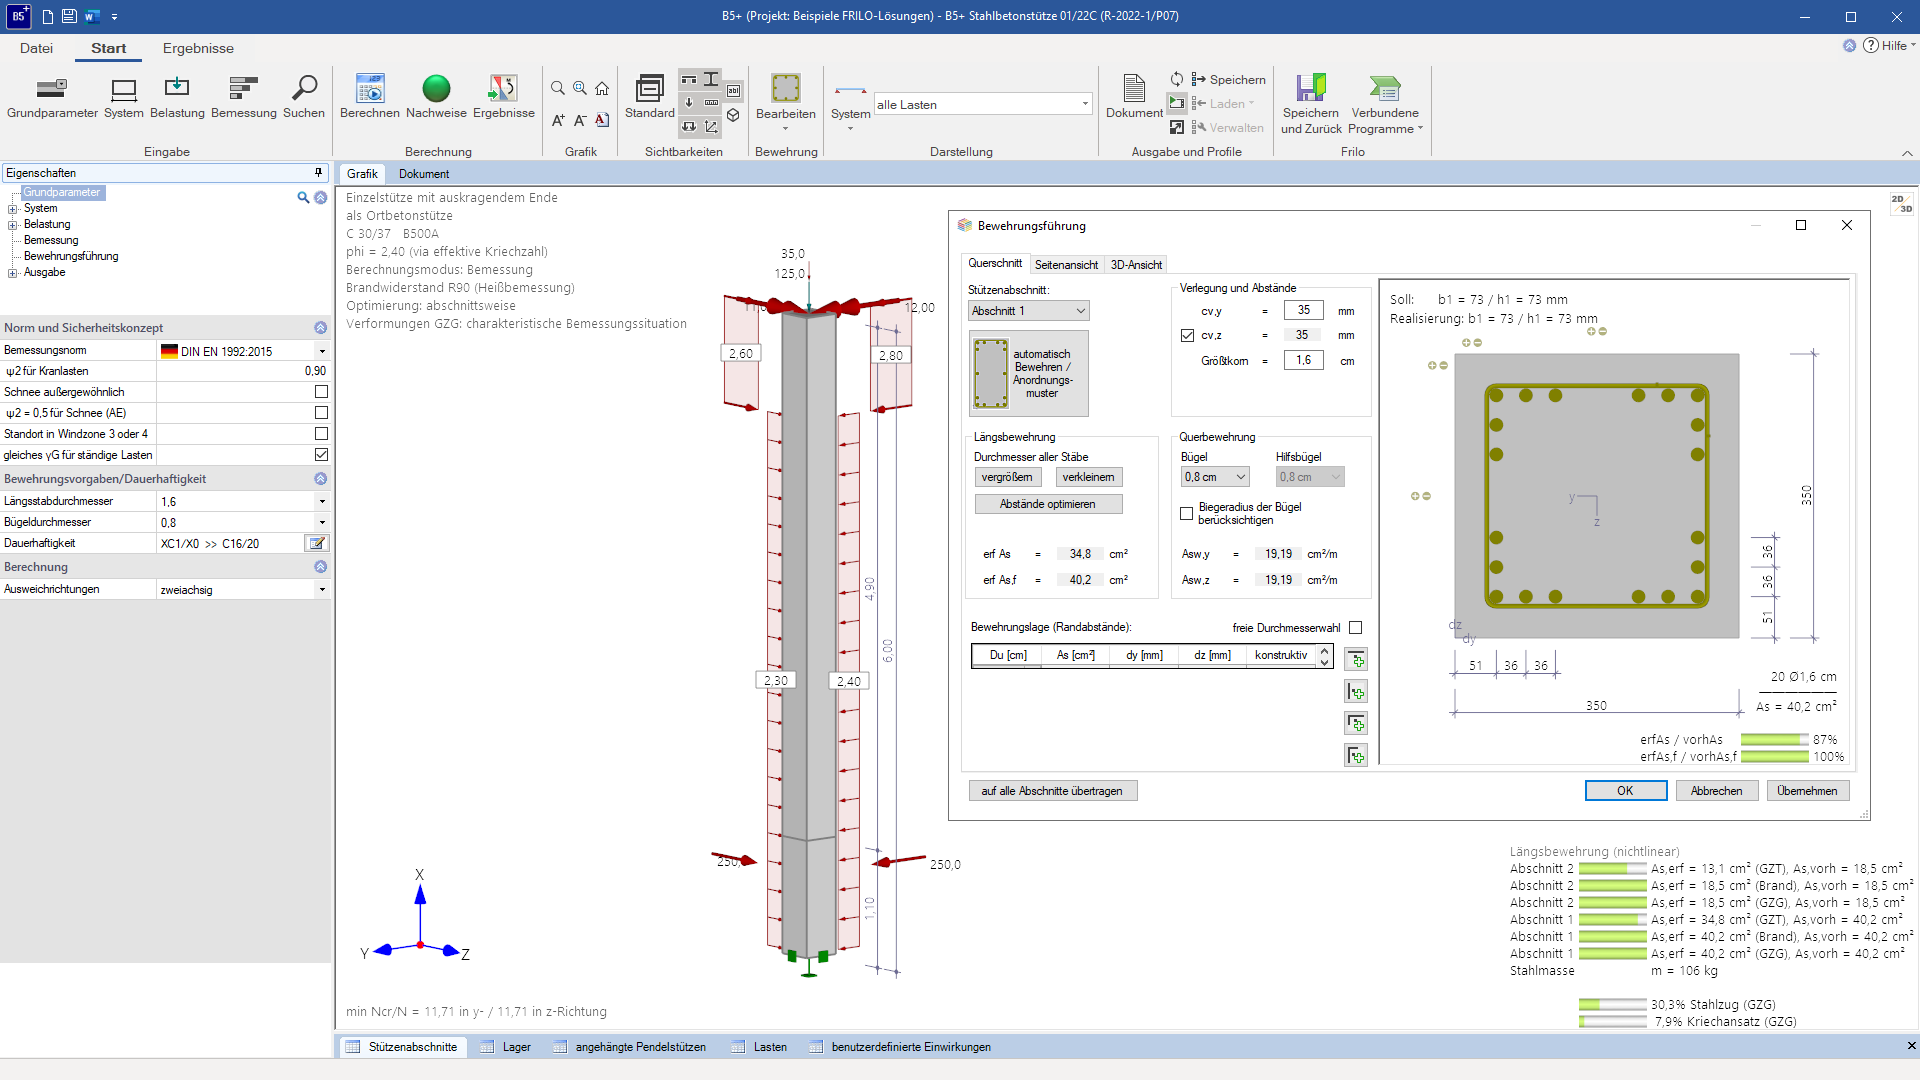Click vergrößern bar diameter button
1920x1080 pixels.
pyautogui.click(x=1007, y=478)
